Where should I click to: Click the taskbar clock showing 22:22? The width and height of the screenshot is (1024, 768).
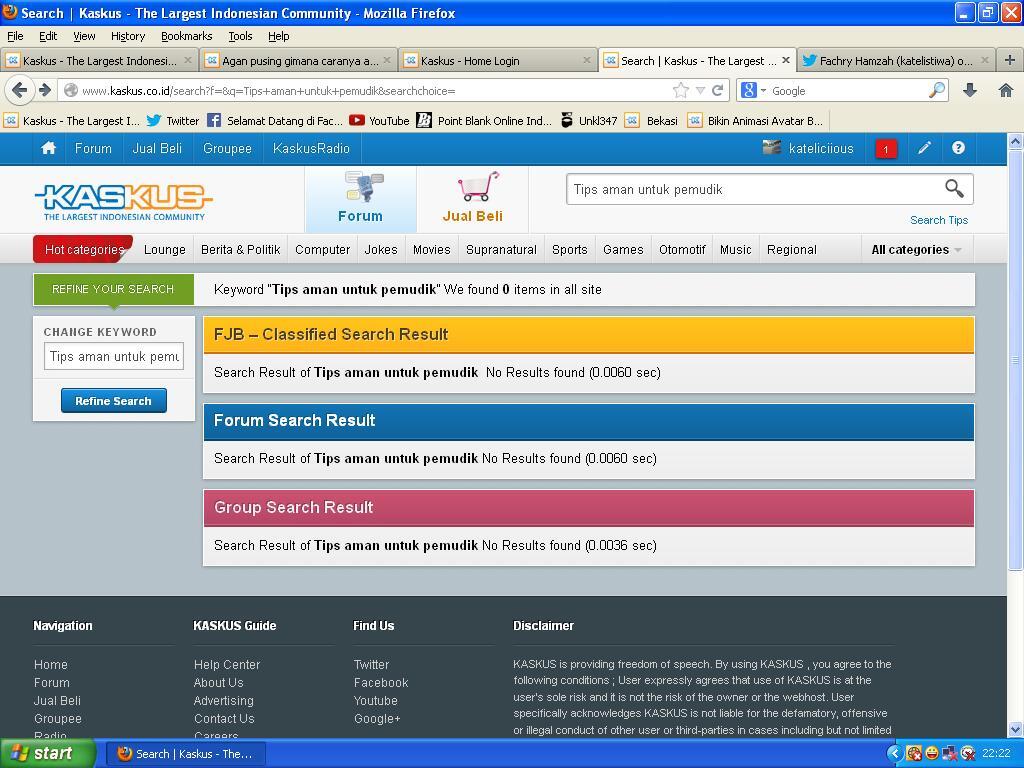(x=996, y=754)
